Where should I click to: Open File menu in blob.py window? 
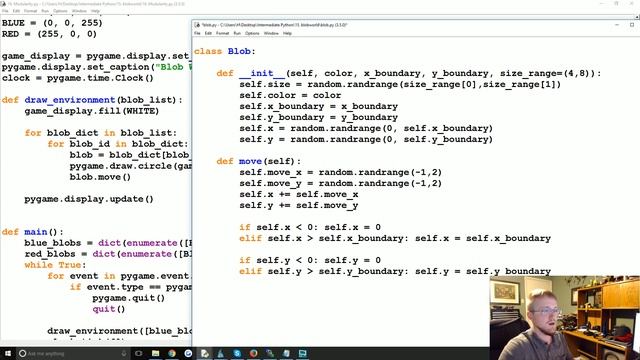pyautogui.click(x=197, y=33)
